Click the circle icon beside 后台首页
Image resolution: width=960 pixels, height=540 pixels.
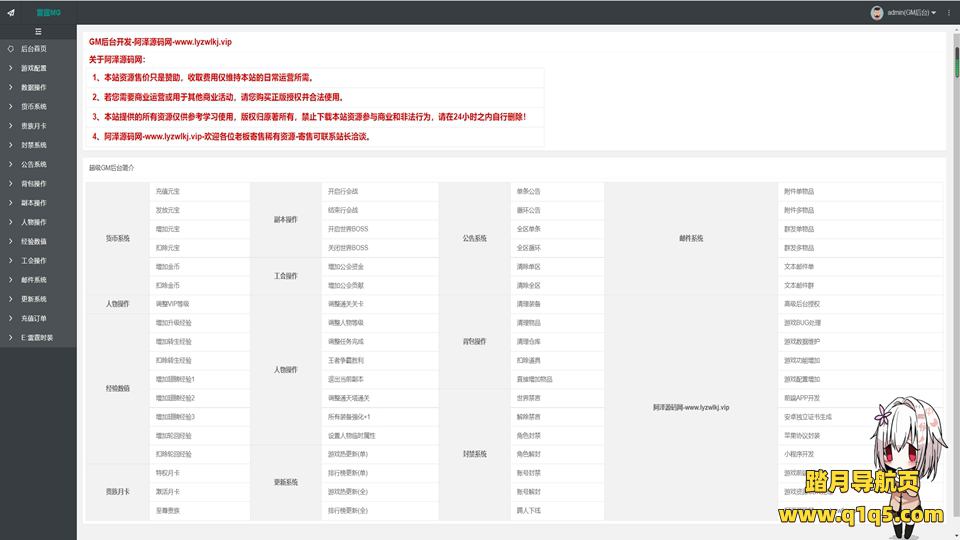(x=11, y=48)
